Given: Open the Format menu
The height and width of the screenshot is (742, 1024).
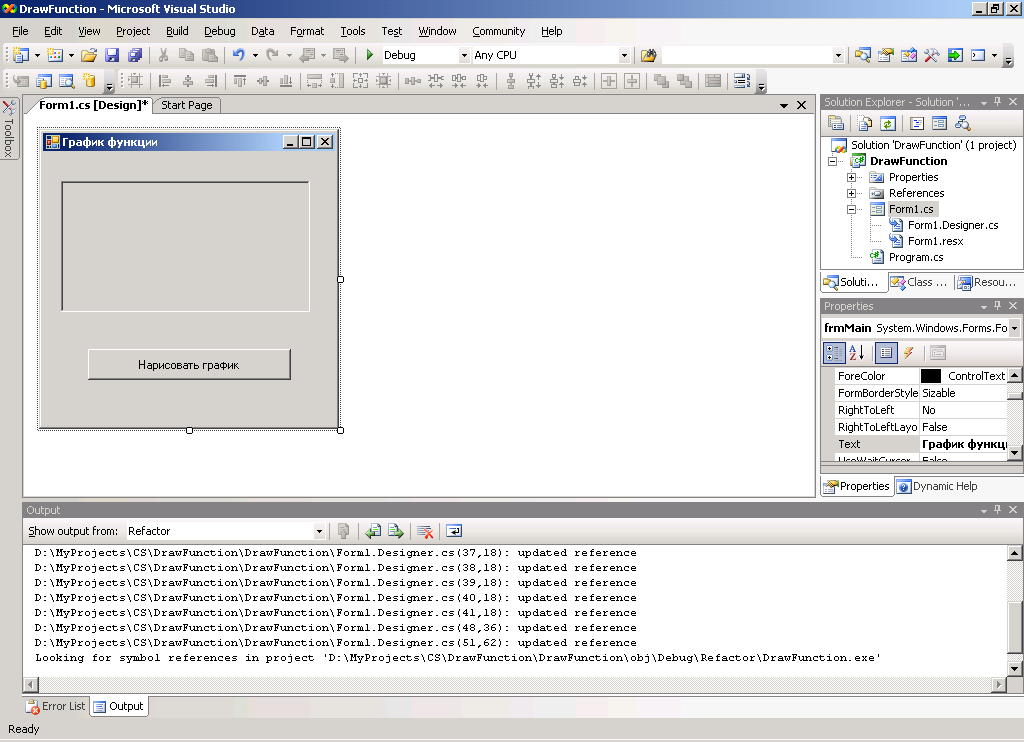Looking at the screenshot, I should [x=307, y=31].
